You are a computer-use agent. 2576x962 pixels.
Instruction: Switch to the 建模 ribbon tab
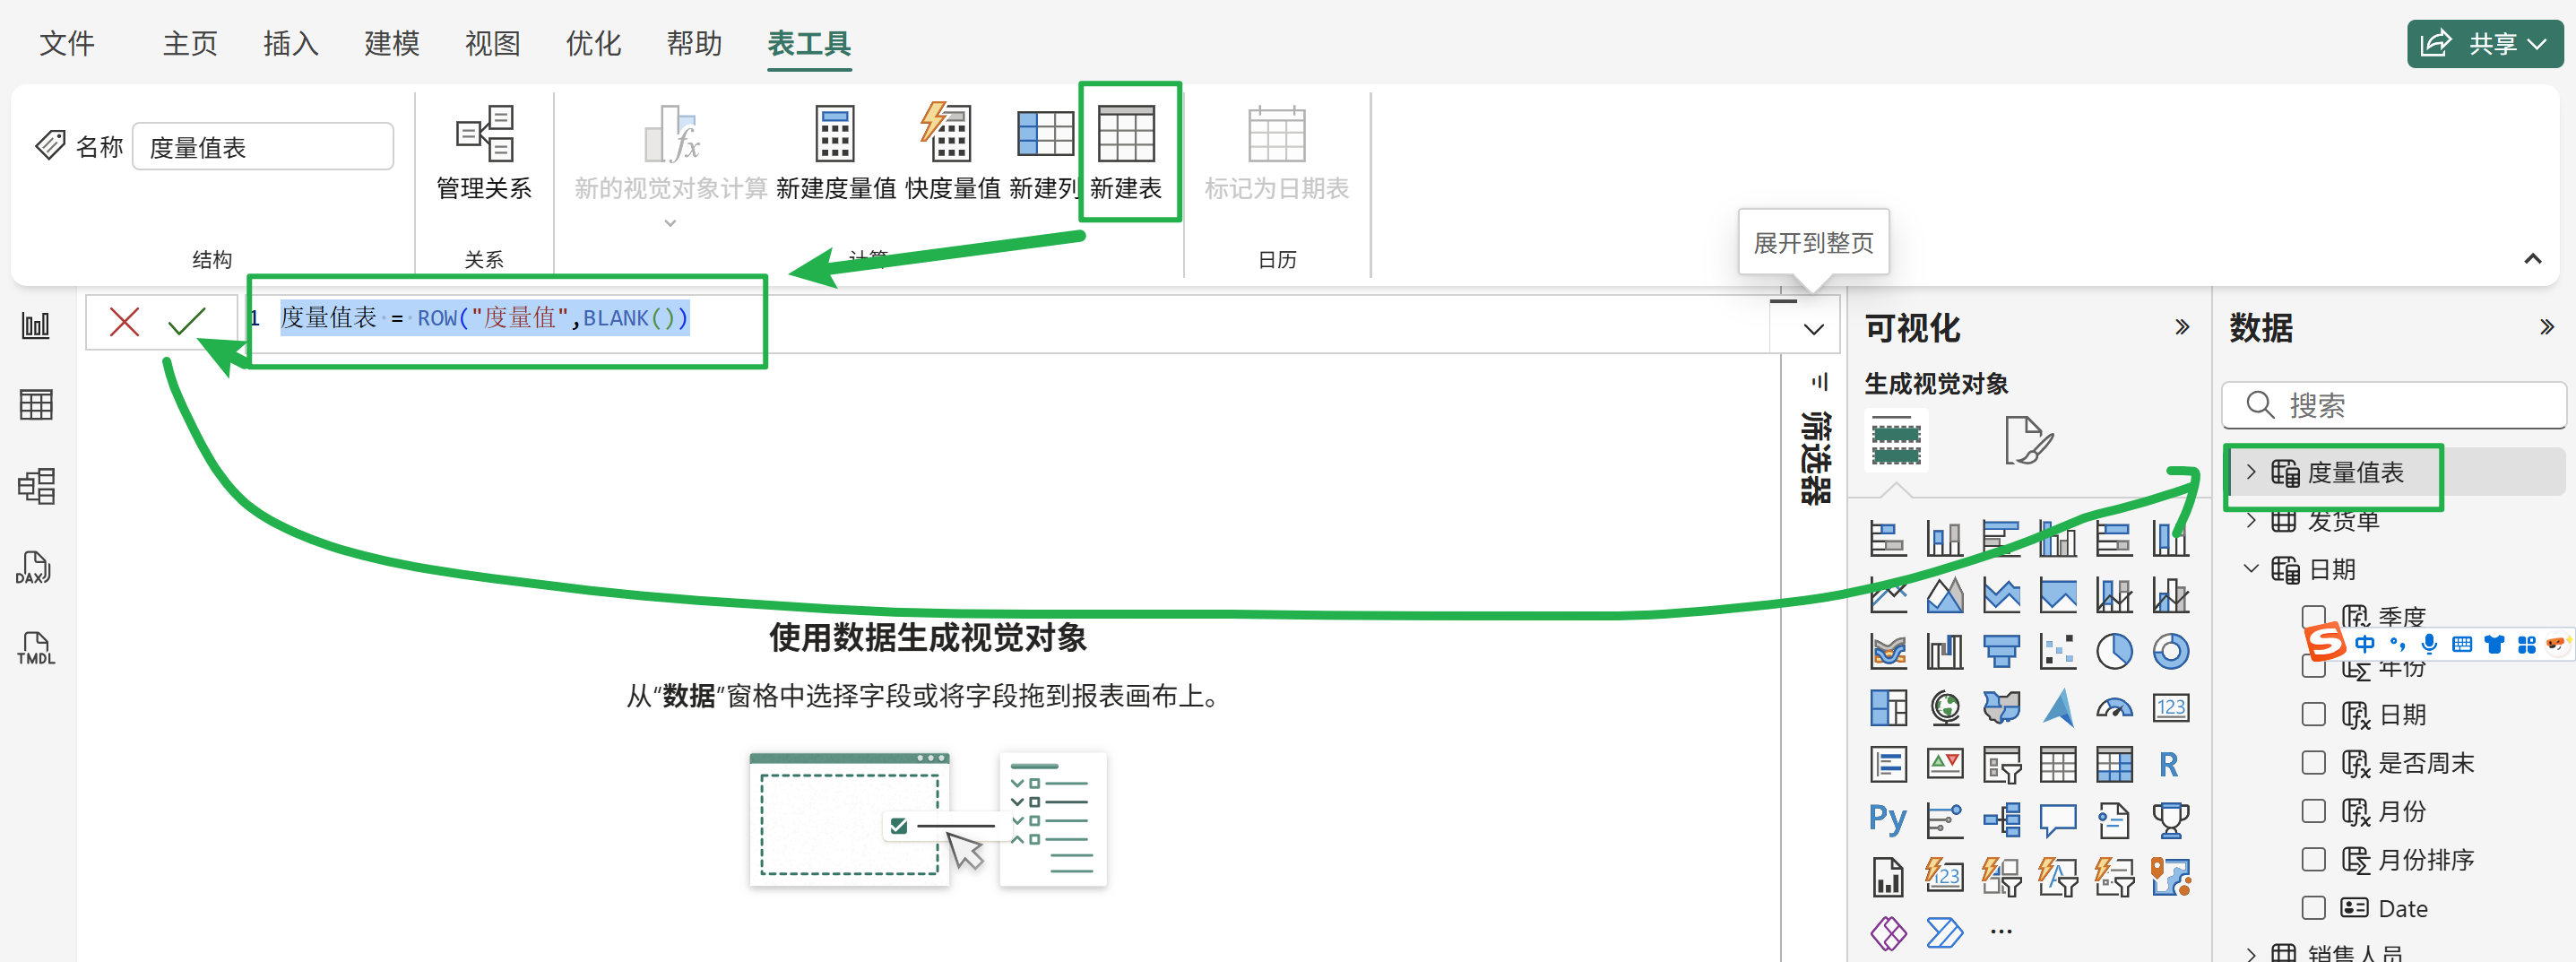click(391, 43)
